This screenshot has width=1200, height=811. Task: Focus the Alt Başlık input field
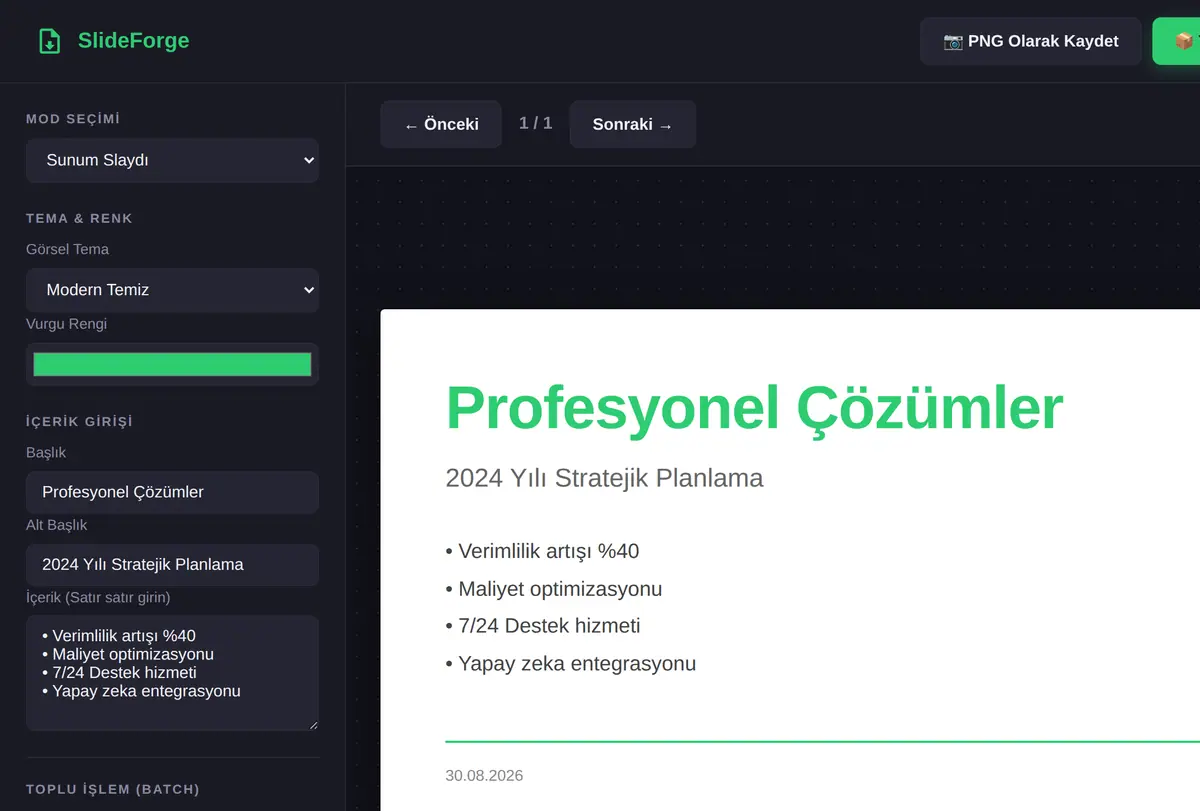point(172,564)
